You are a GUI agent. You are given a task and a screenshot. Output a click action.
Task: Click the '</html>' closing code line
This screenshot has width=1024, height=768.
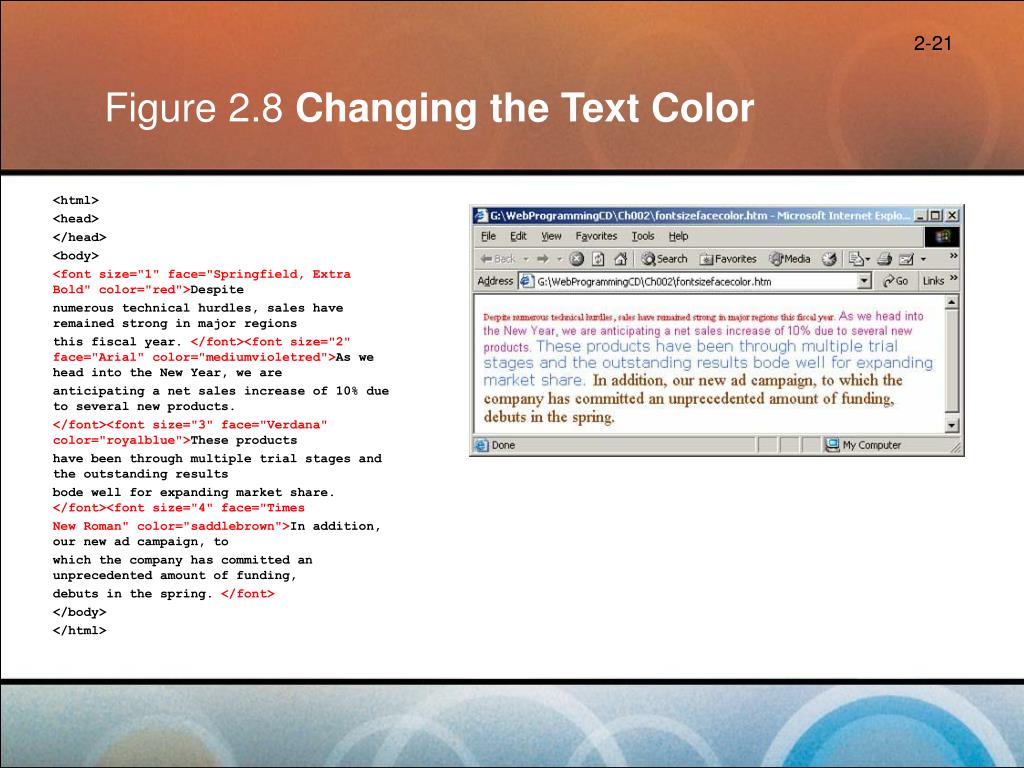[x=79, y=630]
